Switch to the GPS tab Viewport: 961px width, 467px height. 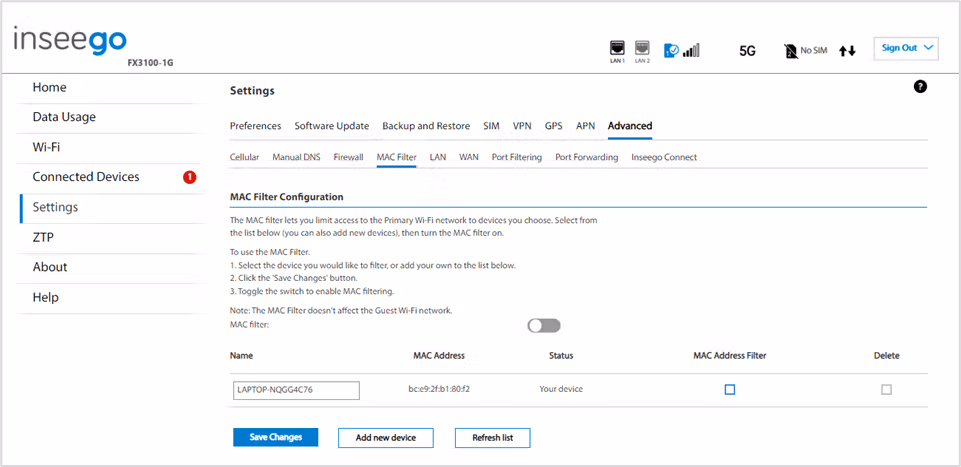[553, 126]
